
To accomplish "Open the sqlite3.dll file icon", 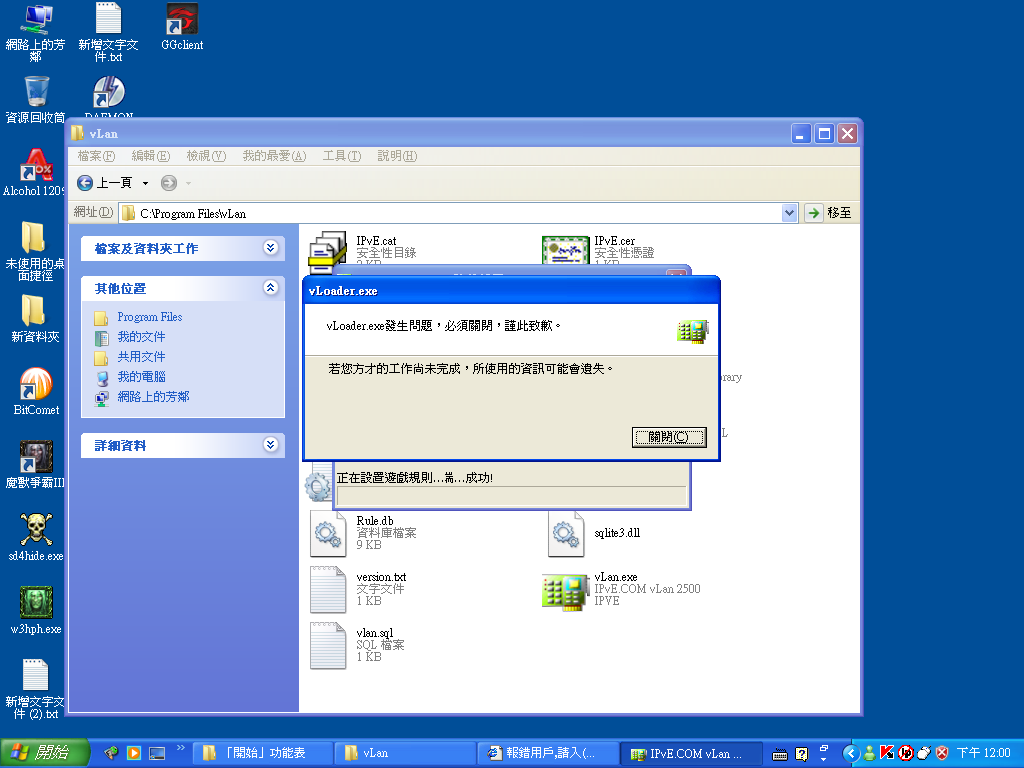I will (566, 534).
